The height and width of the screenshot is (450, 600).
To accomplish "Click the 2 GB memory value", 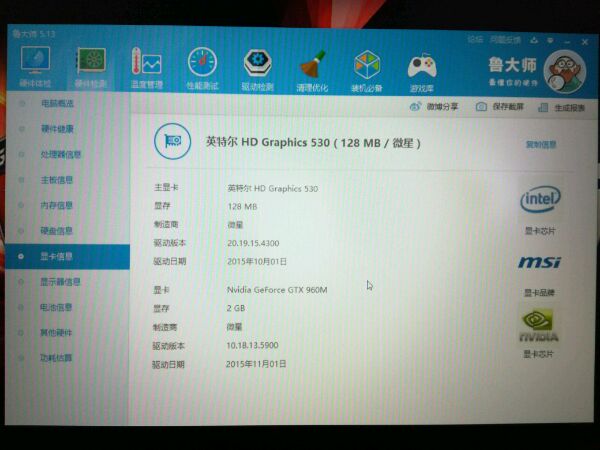I will click(x=236, y=308).
